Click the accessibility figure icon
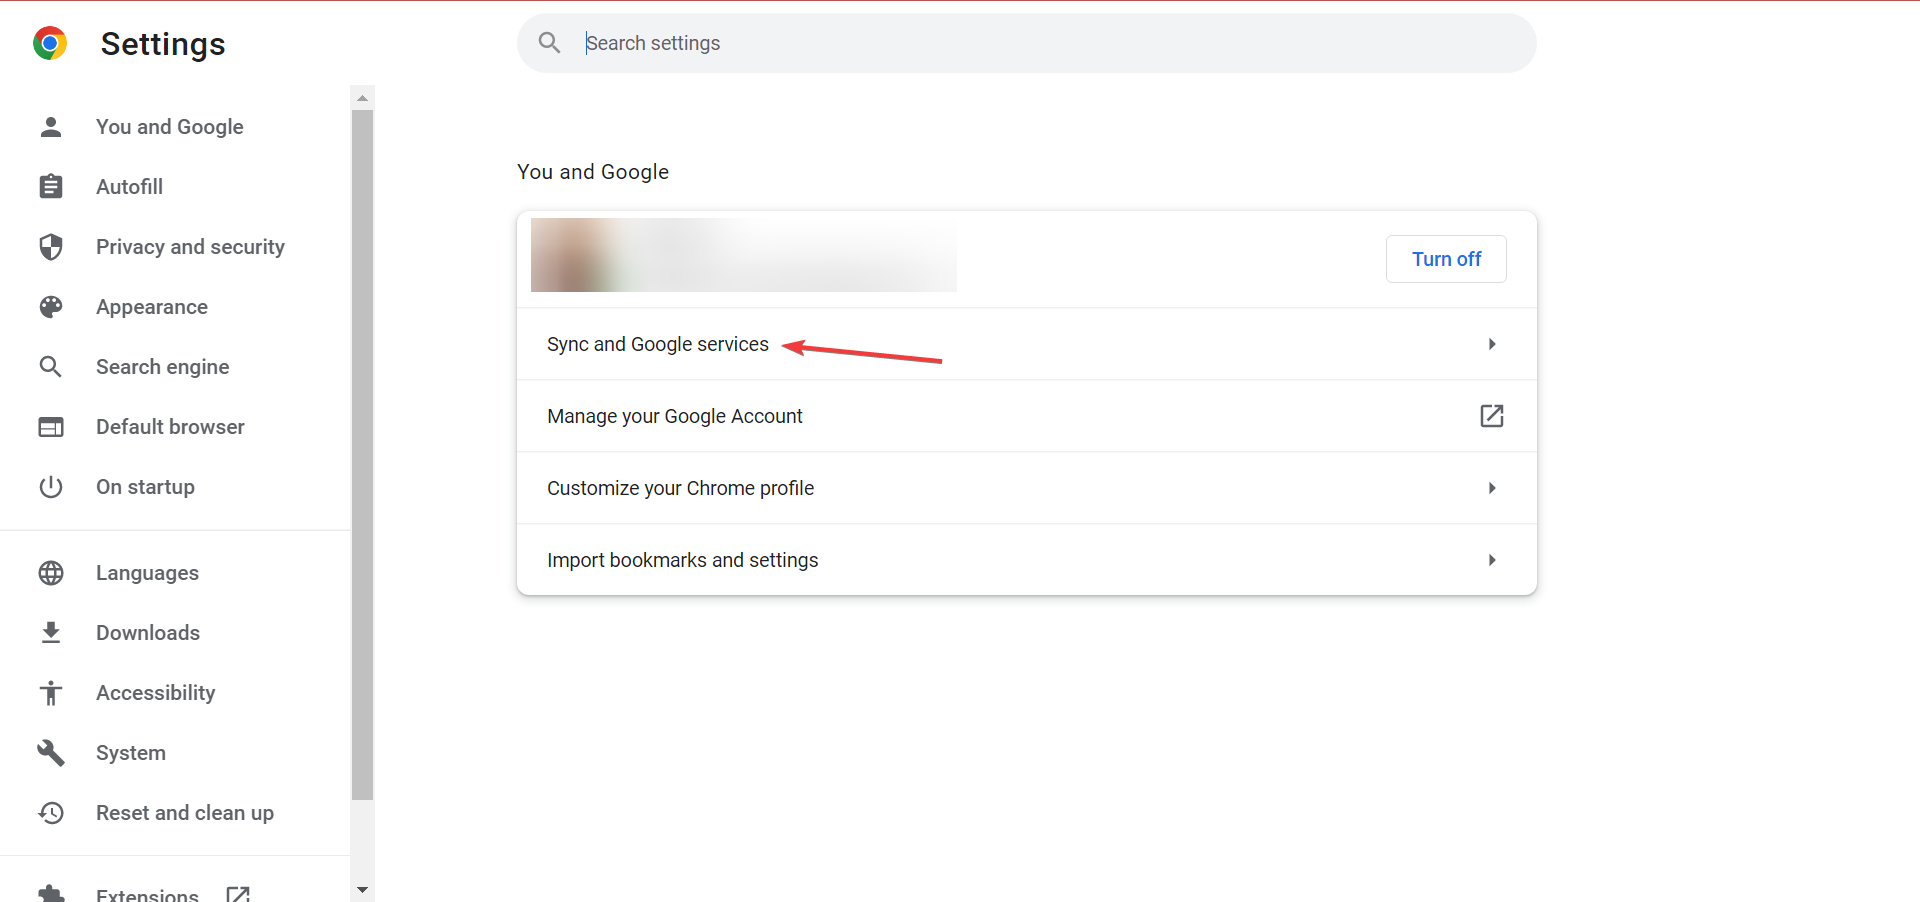The width and height of the screenshot is (1920, 902). coord(51,693)
